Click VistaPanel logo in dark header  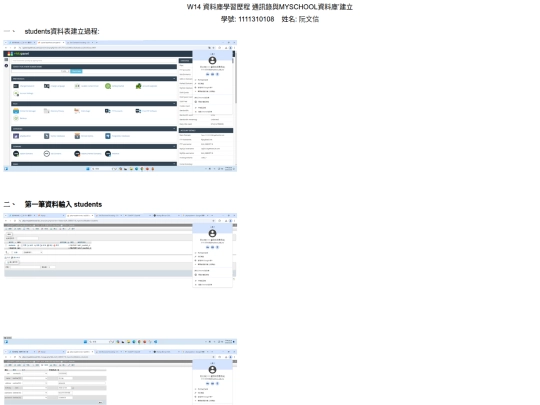tap(18, 54)
